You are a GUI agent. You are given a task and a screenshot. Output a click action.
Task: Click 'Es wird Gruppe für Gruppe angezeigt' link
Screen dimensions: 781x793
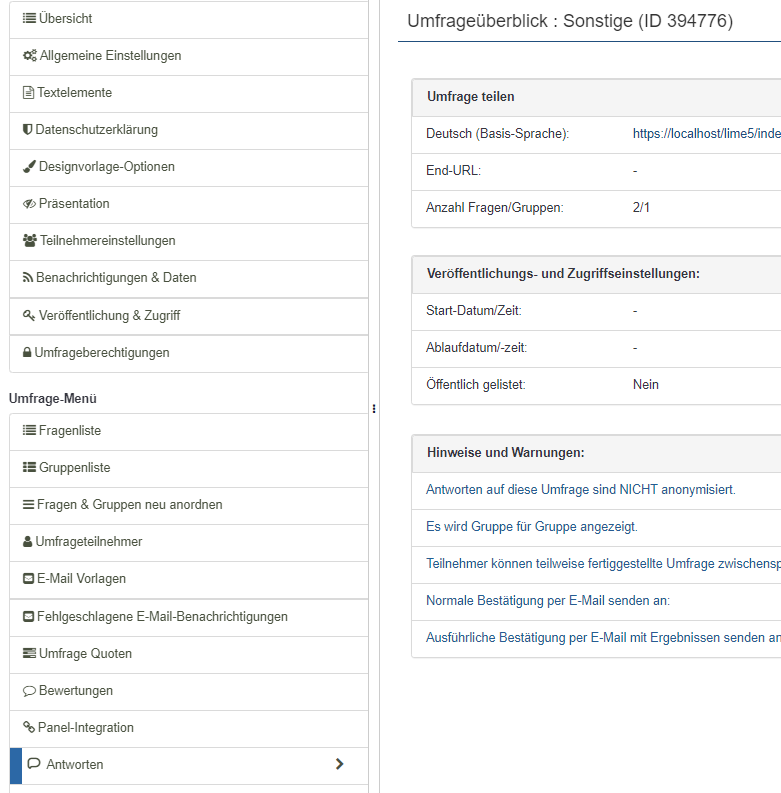(532, 527)
